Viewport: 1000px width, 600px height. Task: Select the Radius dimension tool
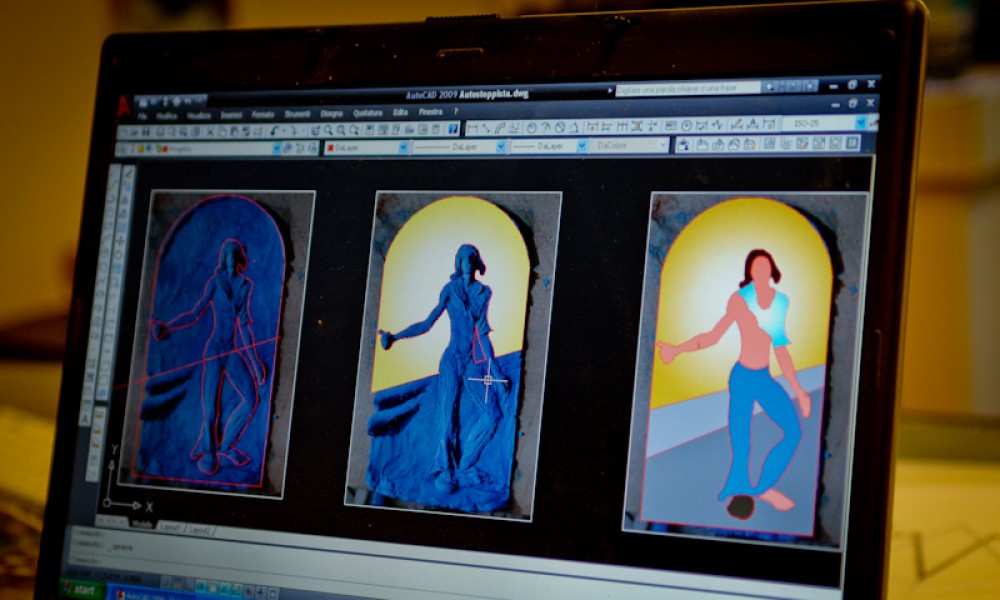531,127
